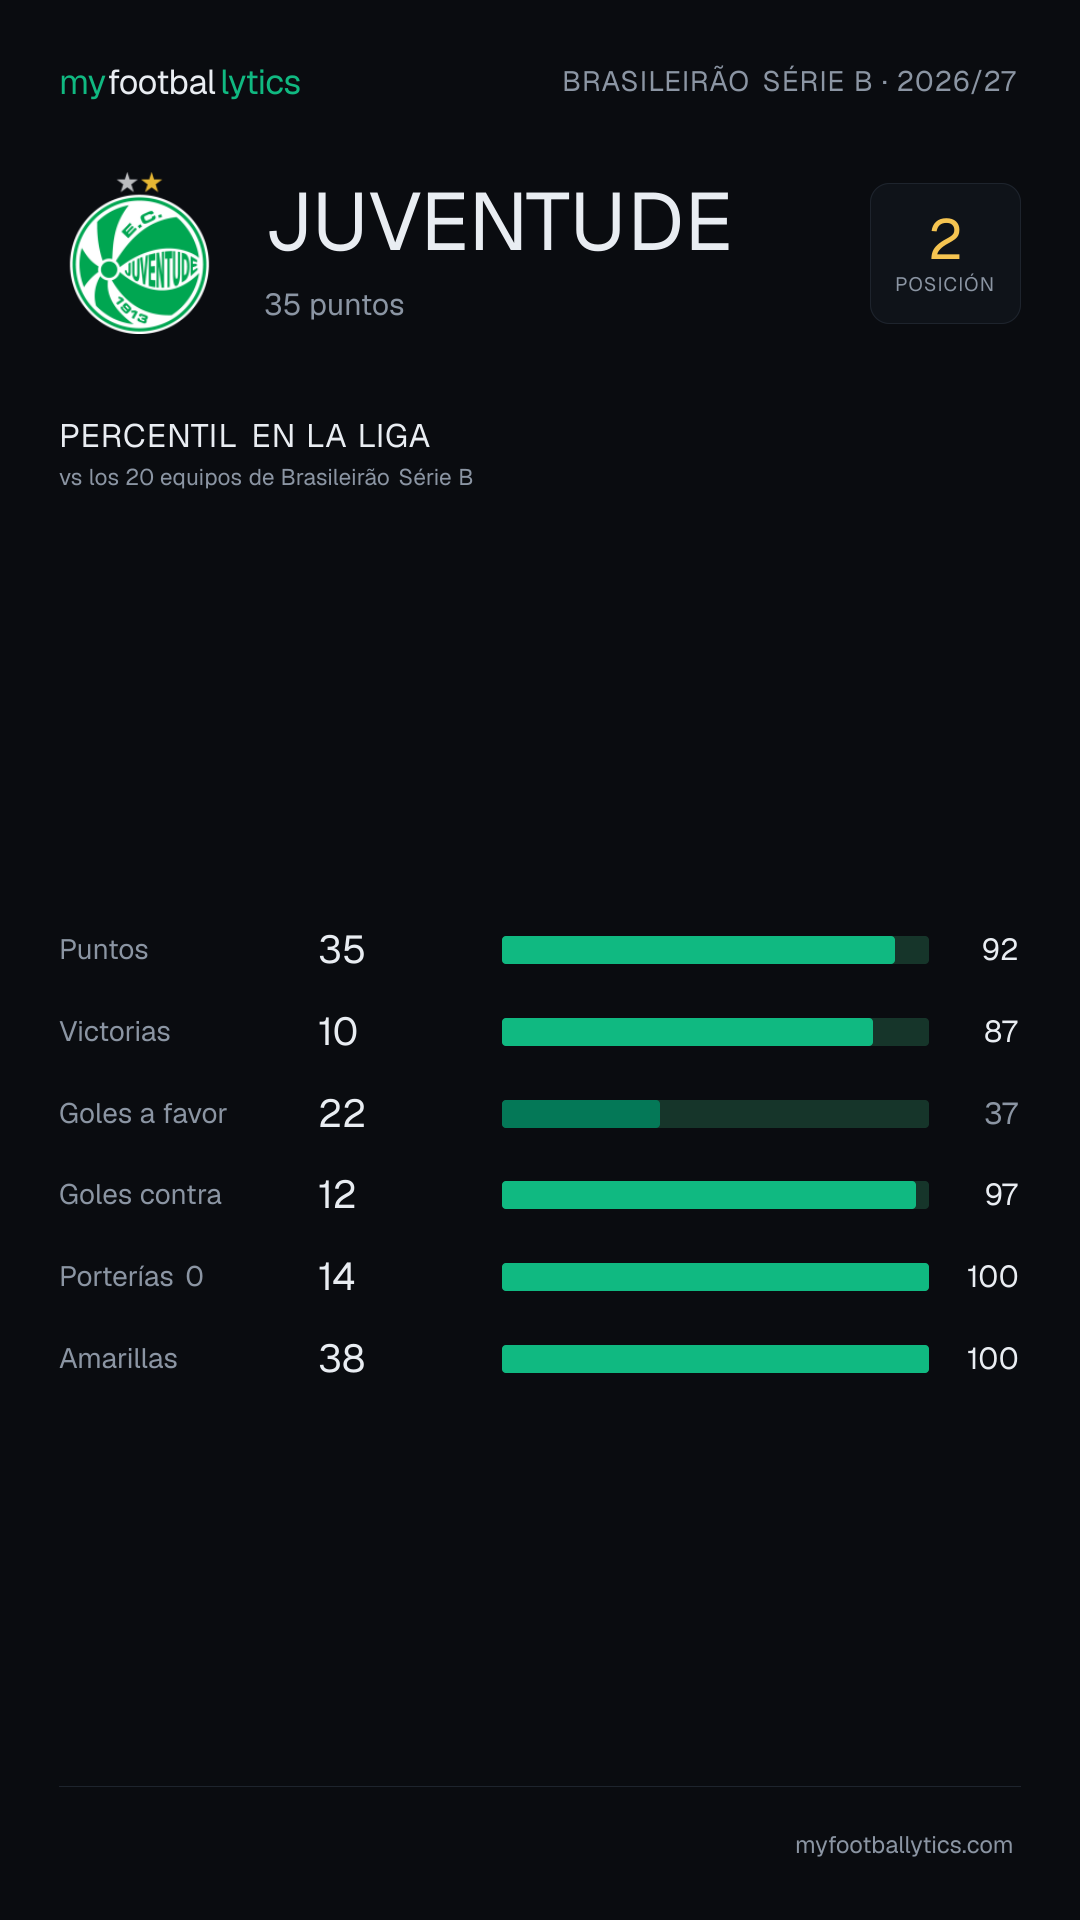
Task: Click the Percentil en la liga heading
Action: pyautogui.click(x=245, y=436)
